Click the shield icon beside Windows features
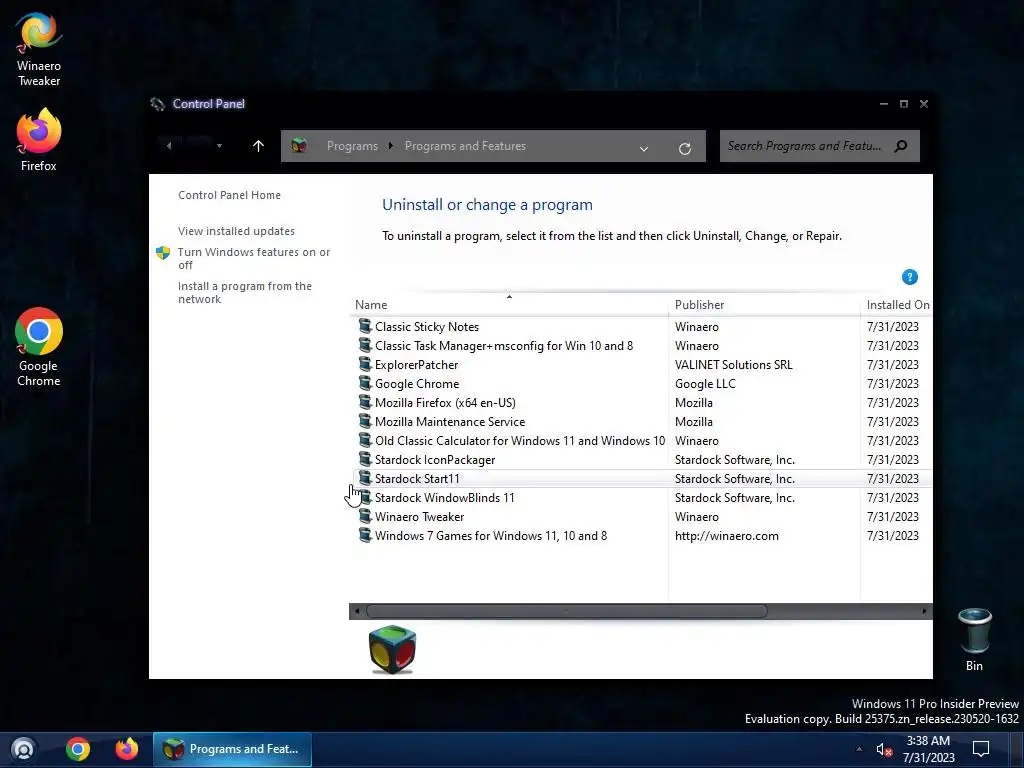This screenshot has height=768, width=1024. click(x=163, y=253)
